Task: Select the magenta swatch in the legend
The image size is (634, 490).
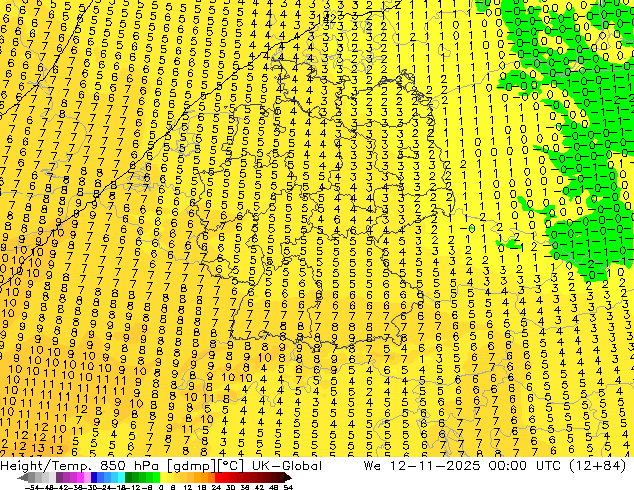Action: (80, 477)
